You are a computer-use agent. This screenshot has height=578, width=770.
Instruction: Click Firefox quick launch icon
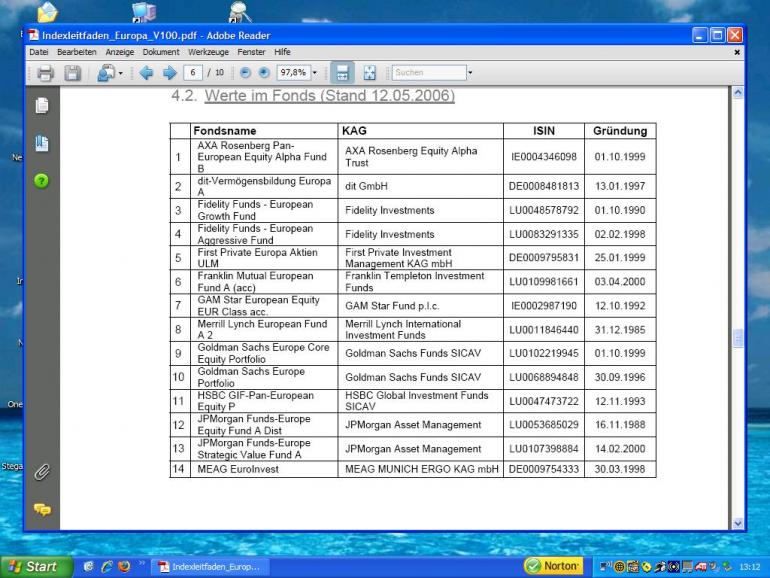[124, 566]
